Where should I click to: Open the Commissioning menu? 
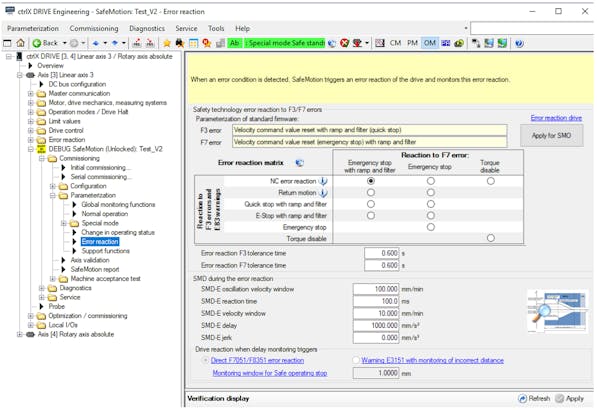pyautogui.click(x=94, y=29)
